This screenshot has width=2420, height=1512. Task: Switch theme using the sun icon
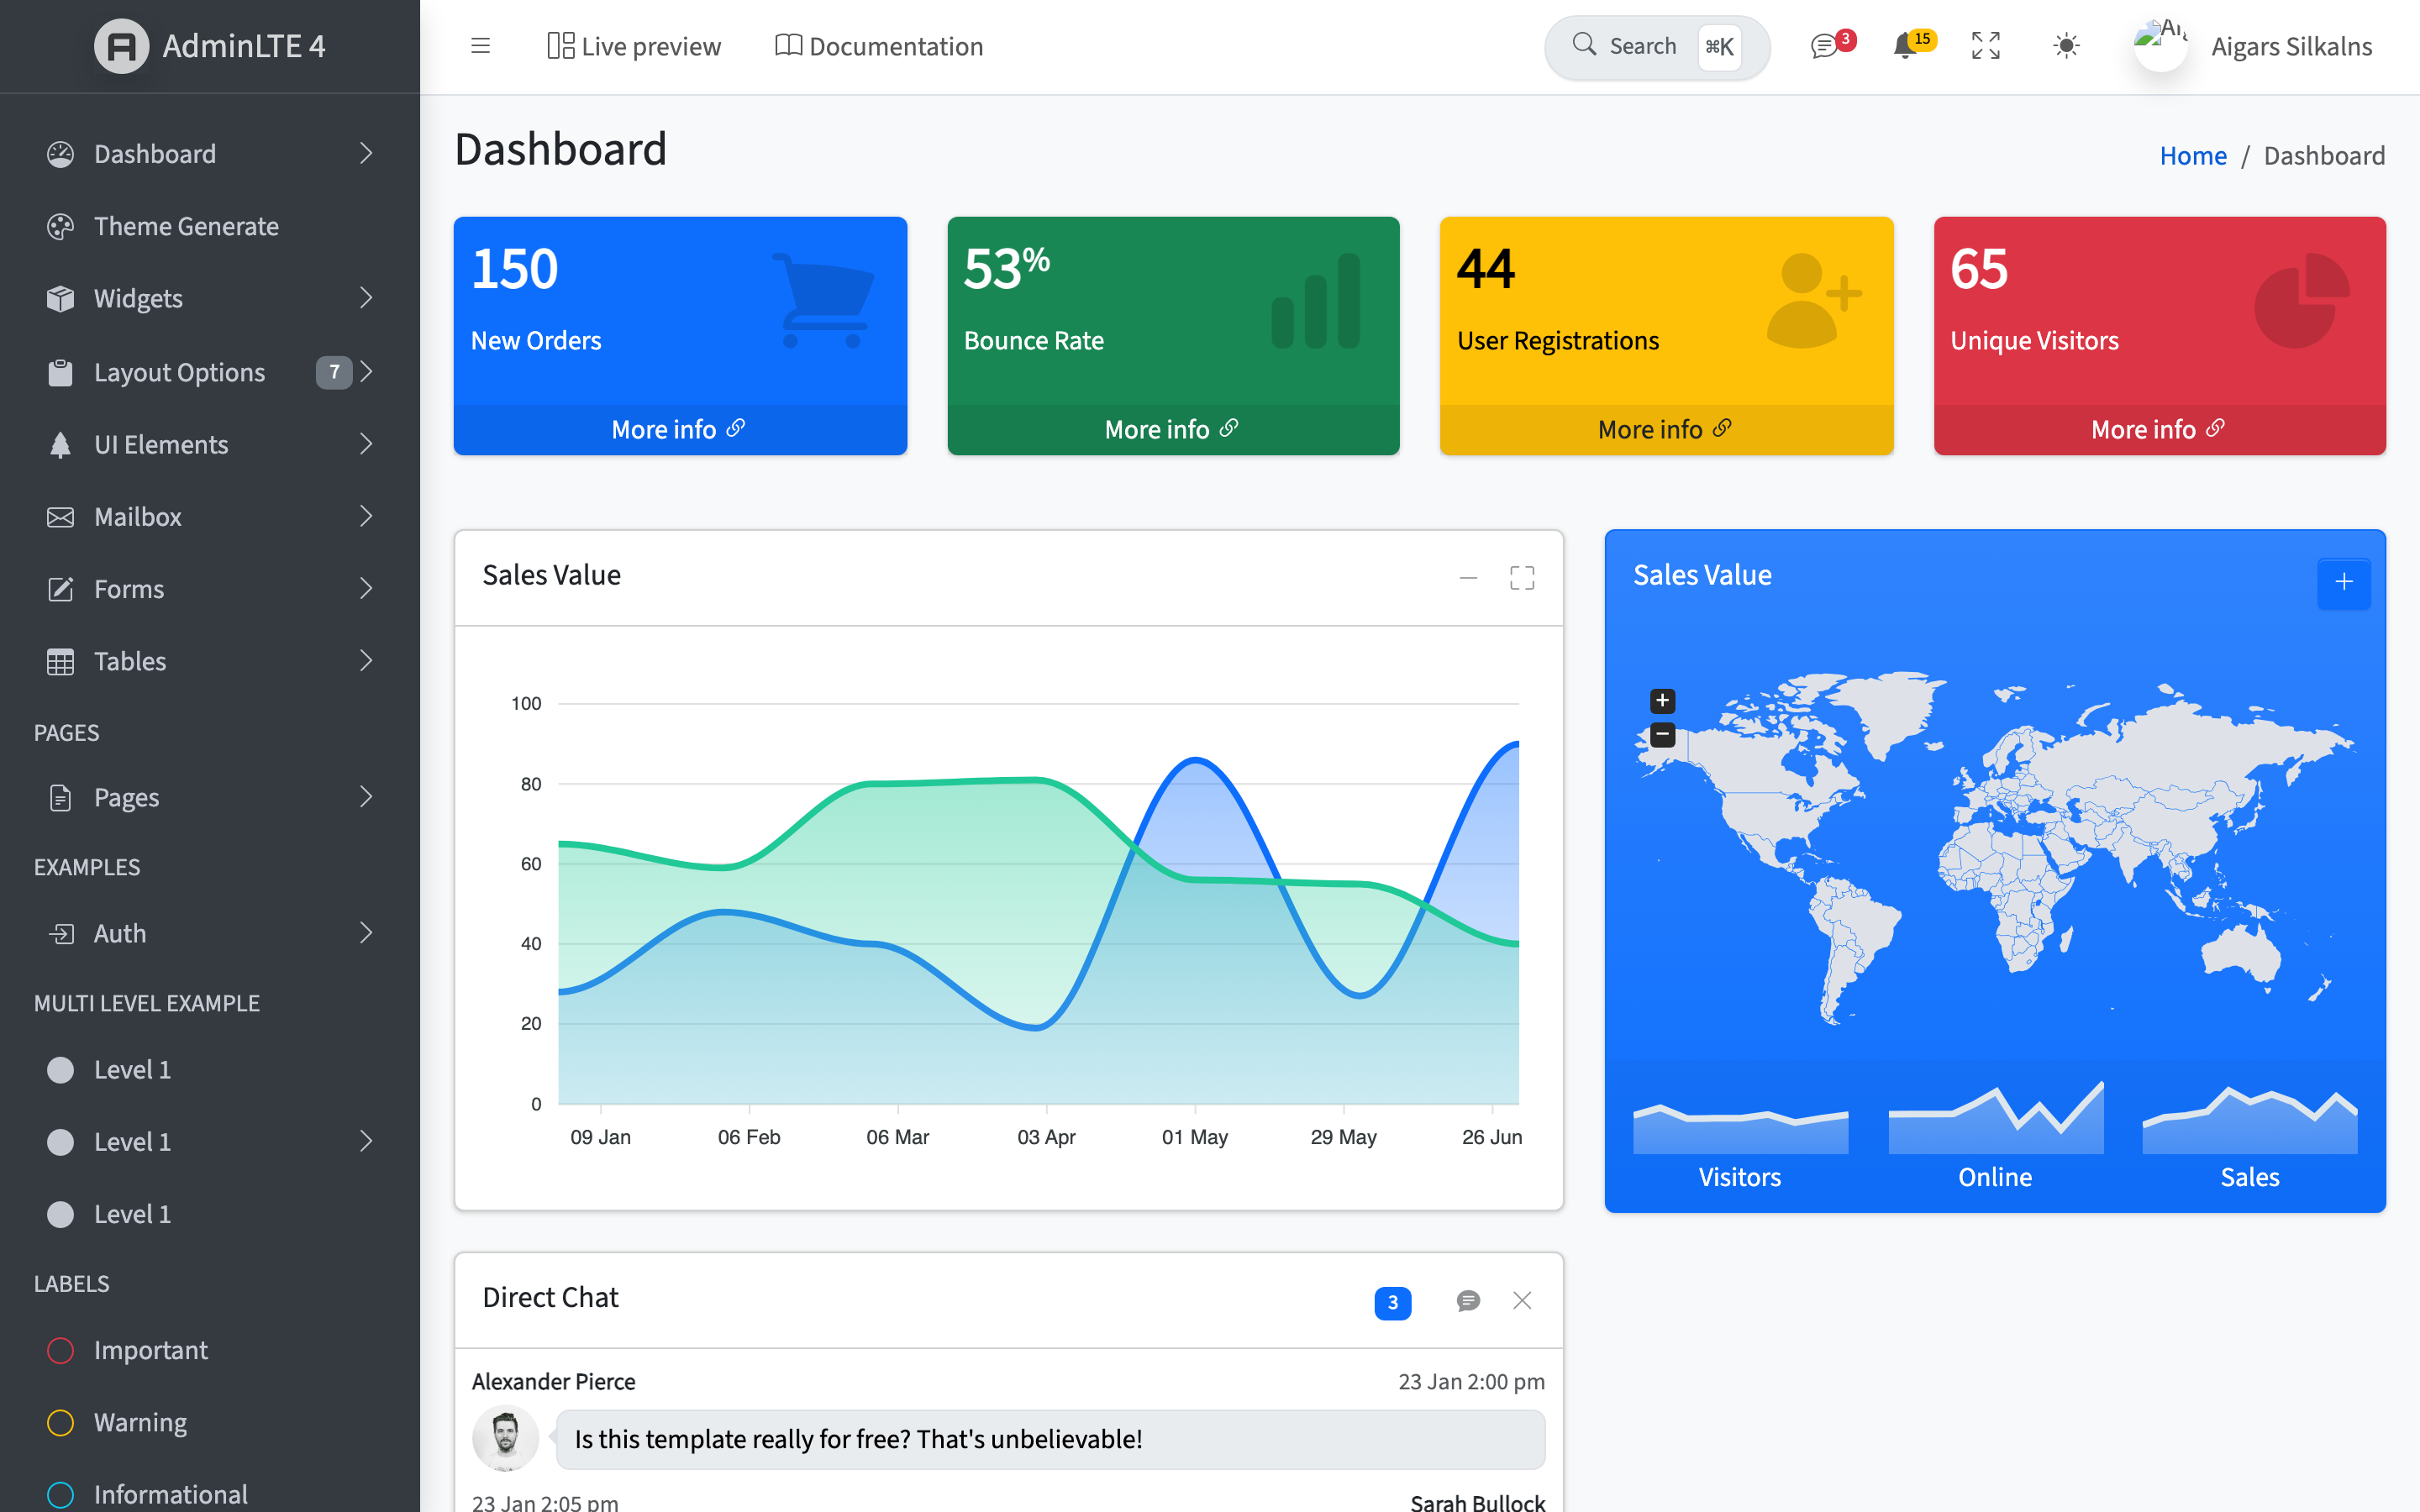(2065, 46)
